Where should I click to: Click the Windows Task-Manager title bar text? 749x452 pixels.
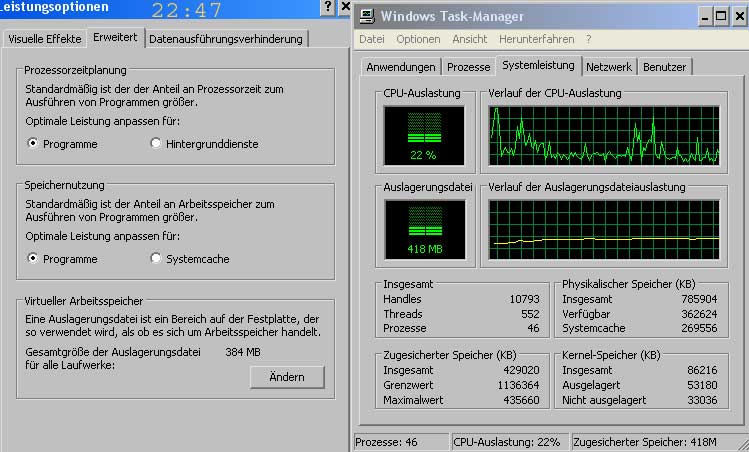pyautogui.click(x=452, y=16)
